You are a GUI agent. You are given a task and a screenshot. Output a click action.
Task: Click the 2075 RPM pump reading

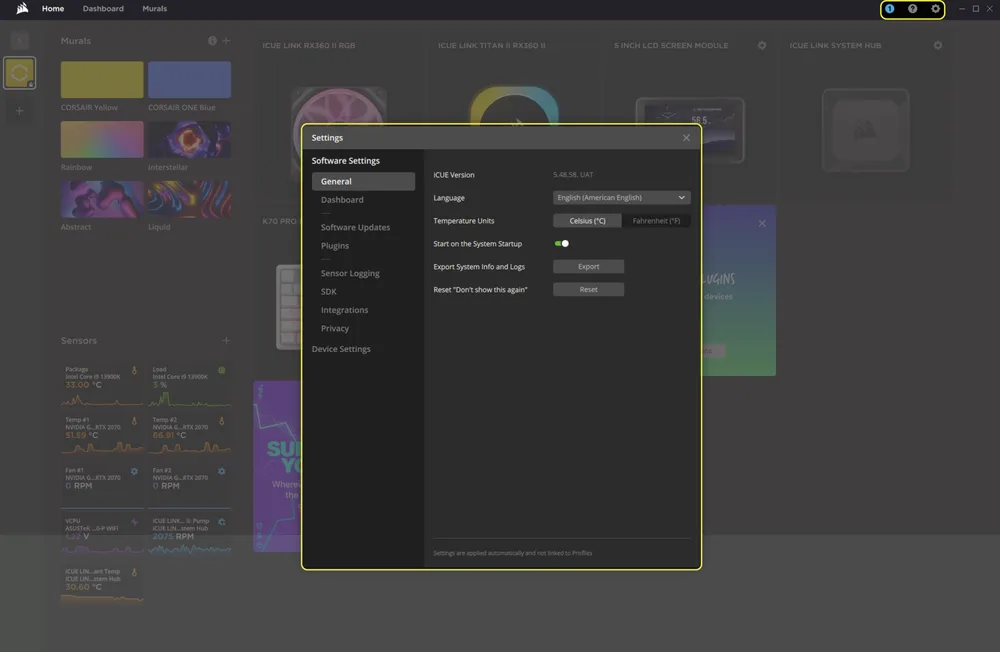[x=172, y=537]
